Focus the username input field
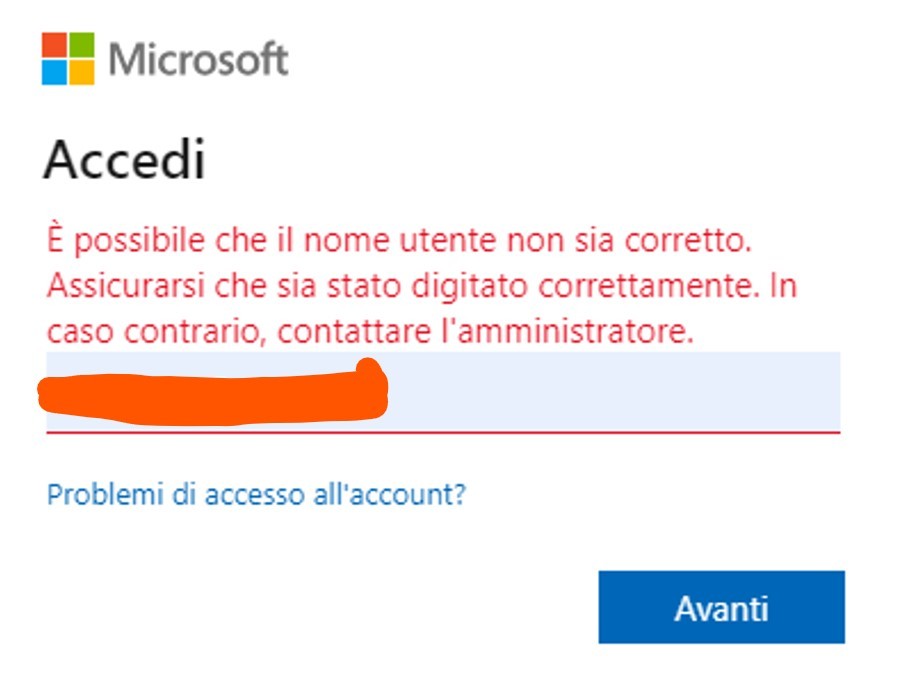 click(443, 392)
